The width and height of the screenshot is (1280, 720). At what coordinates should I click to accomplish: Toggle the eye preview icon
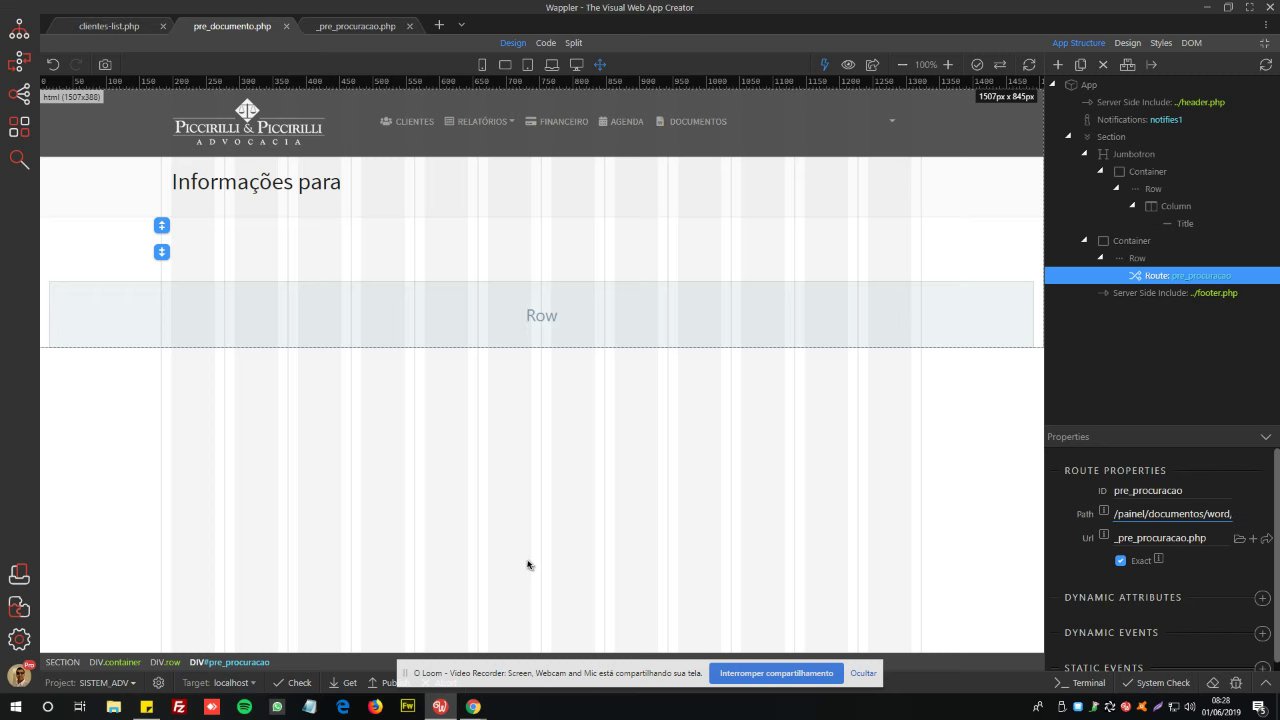848,65
